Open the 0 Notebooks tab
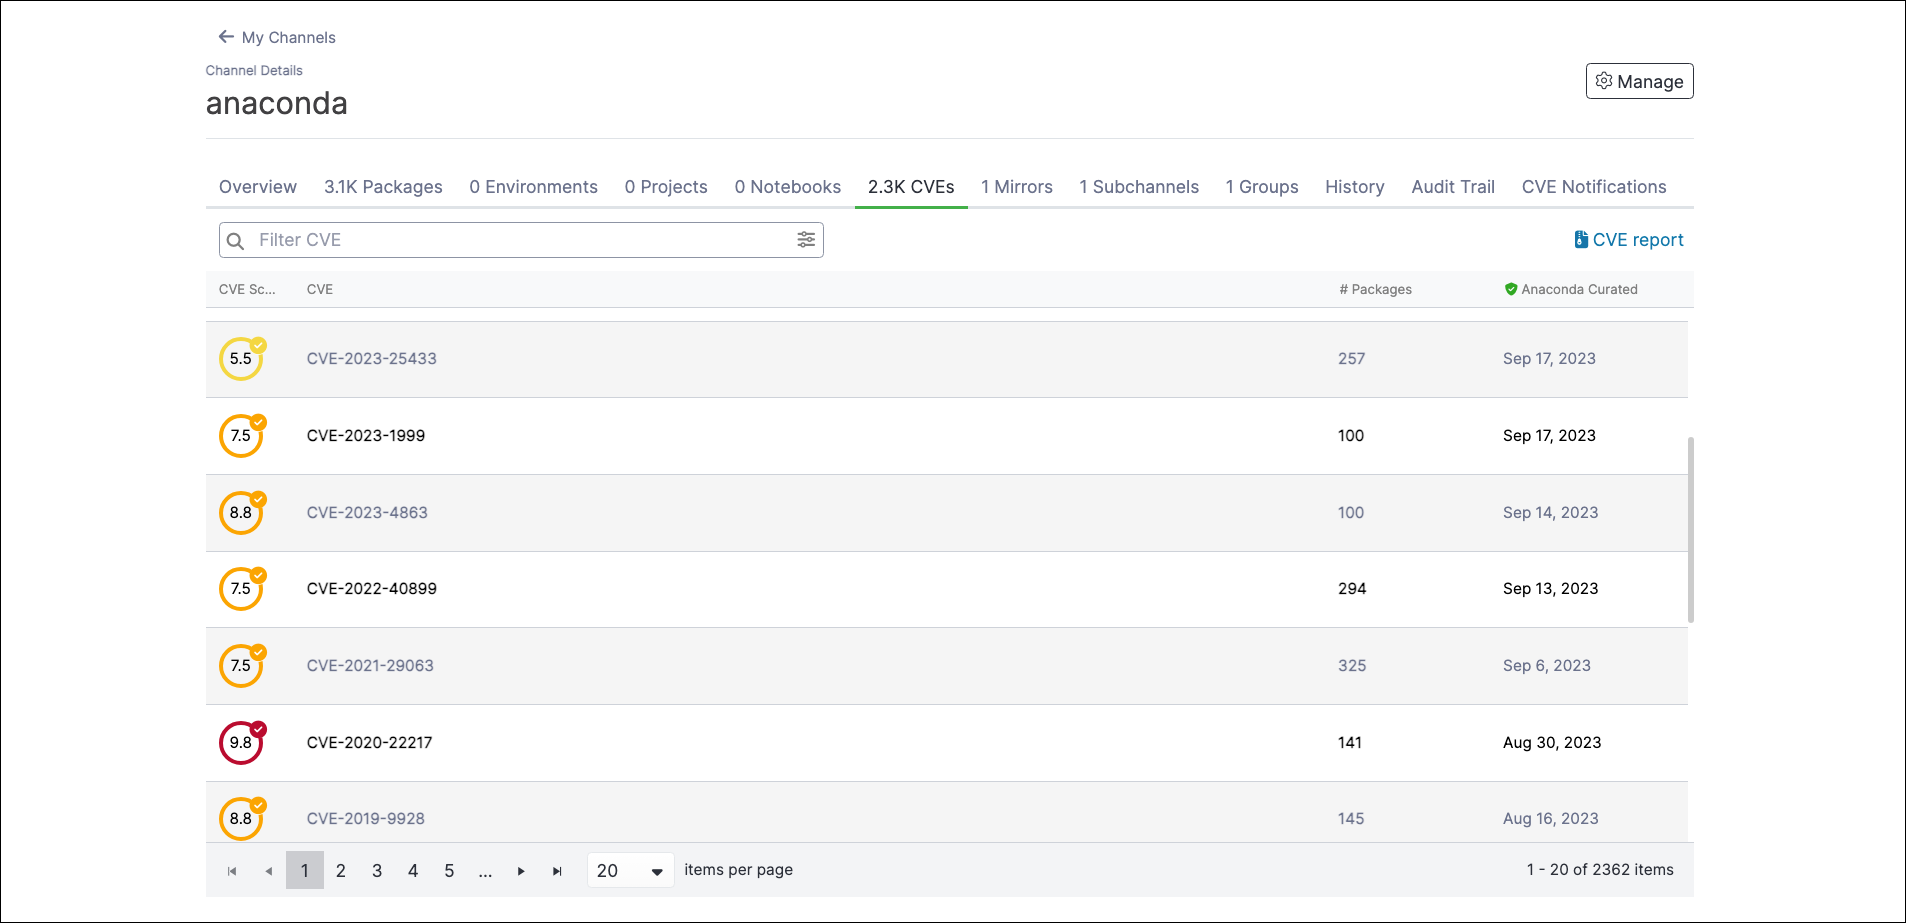The width and height of the screenshot is (1906, 923). point(787,187)
